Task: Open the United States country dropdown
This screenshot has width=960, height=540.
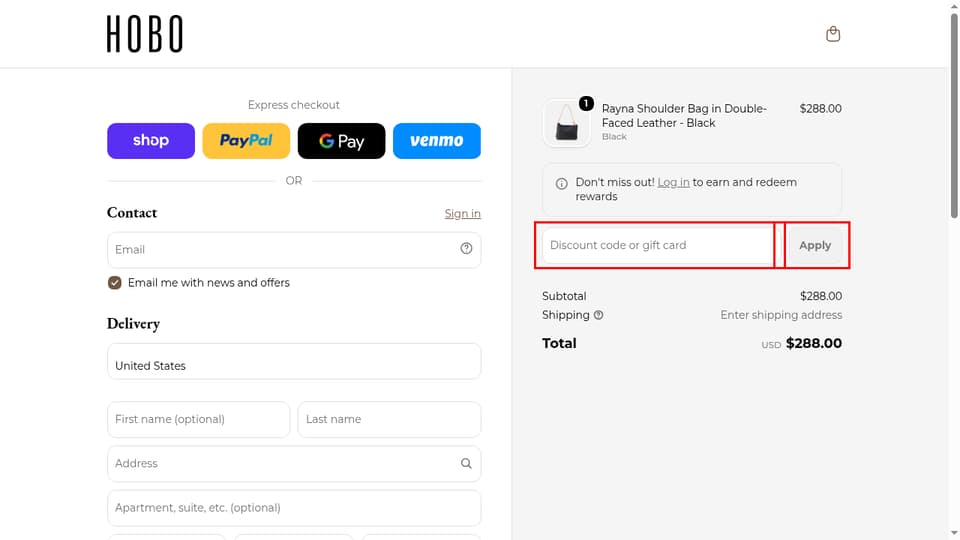Action: click(294, 361)
